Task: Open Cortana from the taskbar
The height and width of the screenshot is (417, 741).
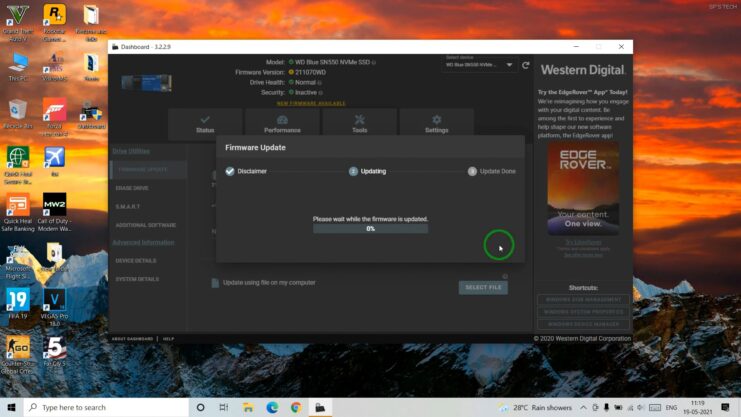Action: coord(200,408)
